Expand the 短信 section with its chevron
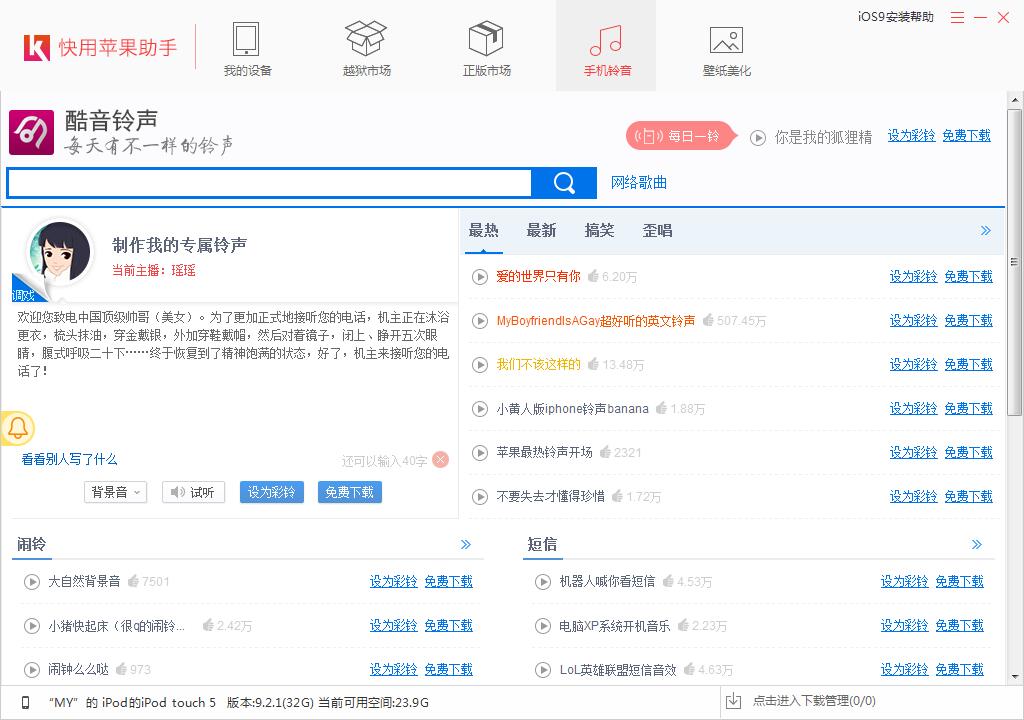The width and height of the screenshot is (1024, 720). [977, 544]
